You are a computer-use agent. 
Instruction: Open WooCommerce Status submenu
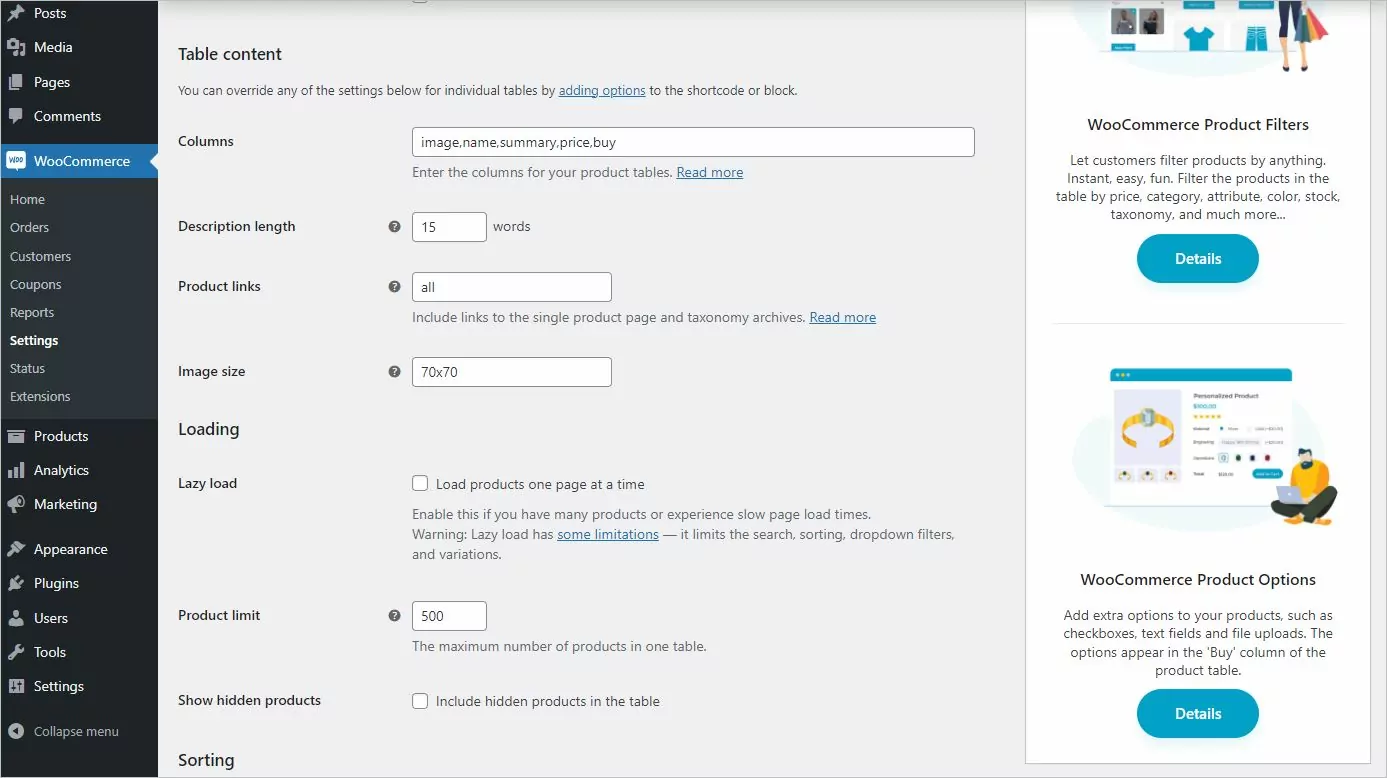tap(27, 368)
